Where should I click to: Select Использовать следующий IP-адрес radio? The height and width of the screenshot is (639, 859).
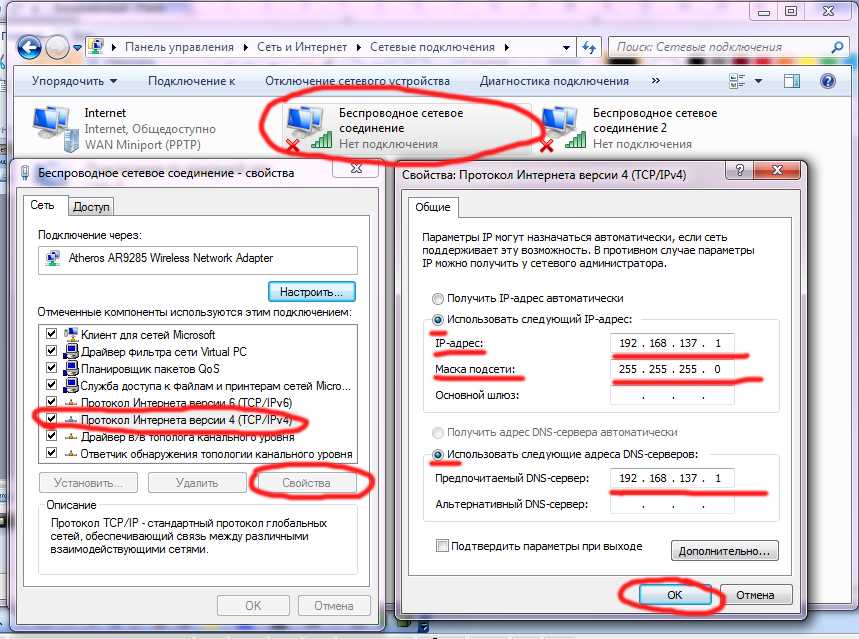[438, 320]
